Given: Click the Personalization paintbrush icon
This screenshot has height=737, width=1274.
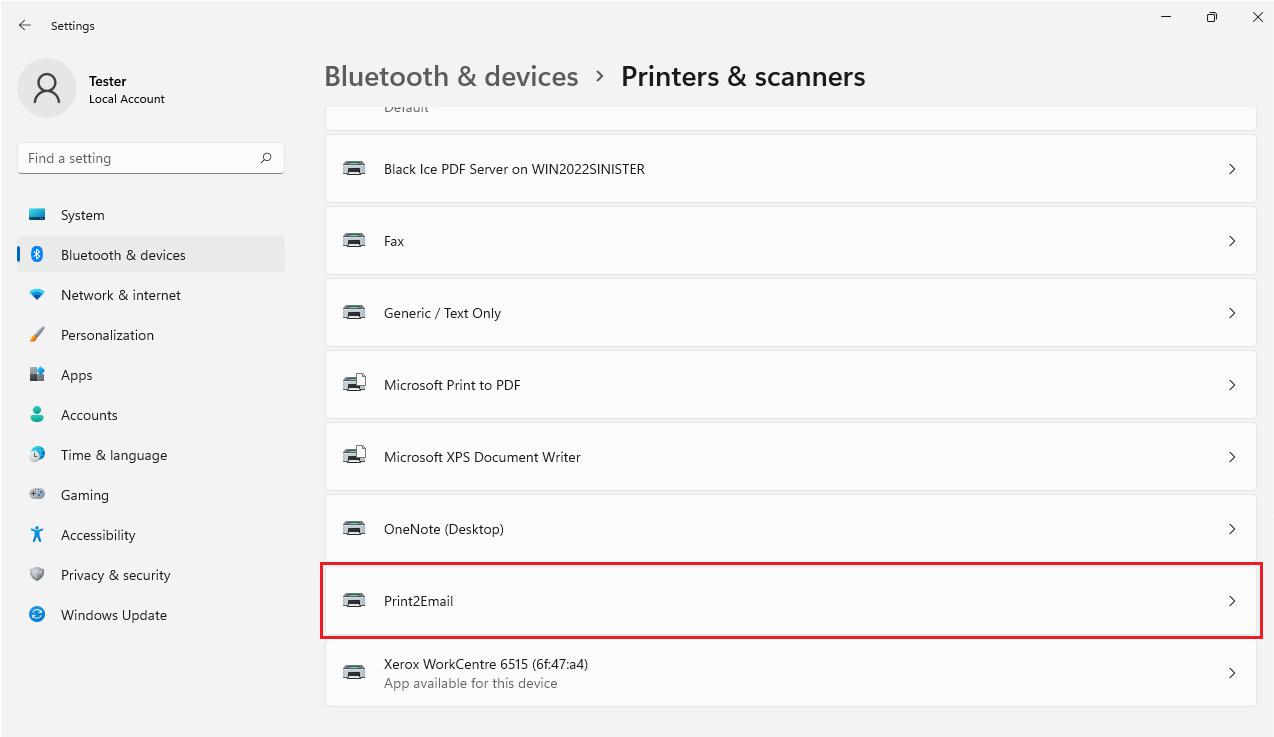Looking at the screenshot, I should [x=37, y=335].
